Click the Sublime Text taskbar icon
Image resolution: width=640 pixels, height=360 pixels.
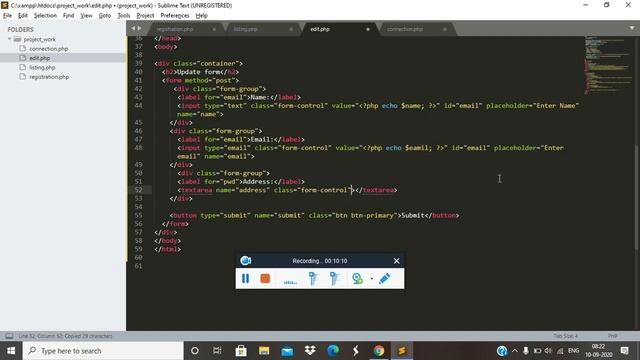[402, 351]
